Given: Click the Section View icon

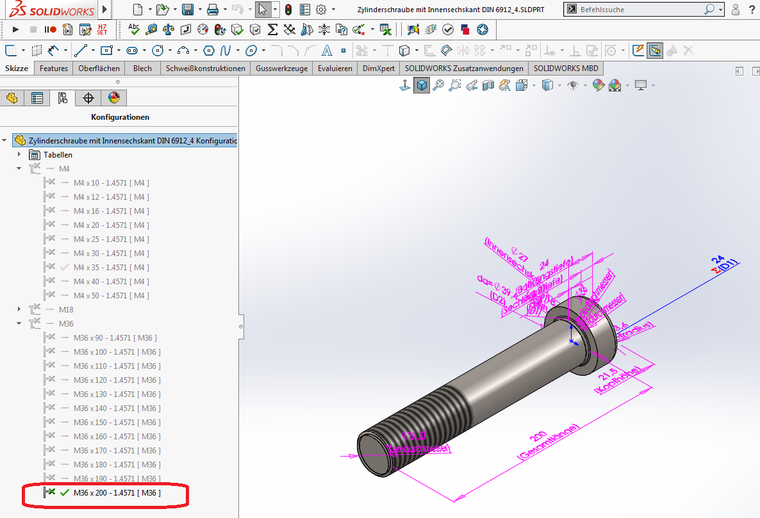Looking at the screenshot, I should point(488,86).
